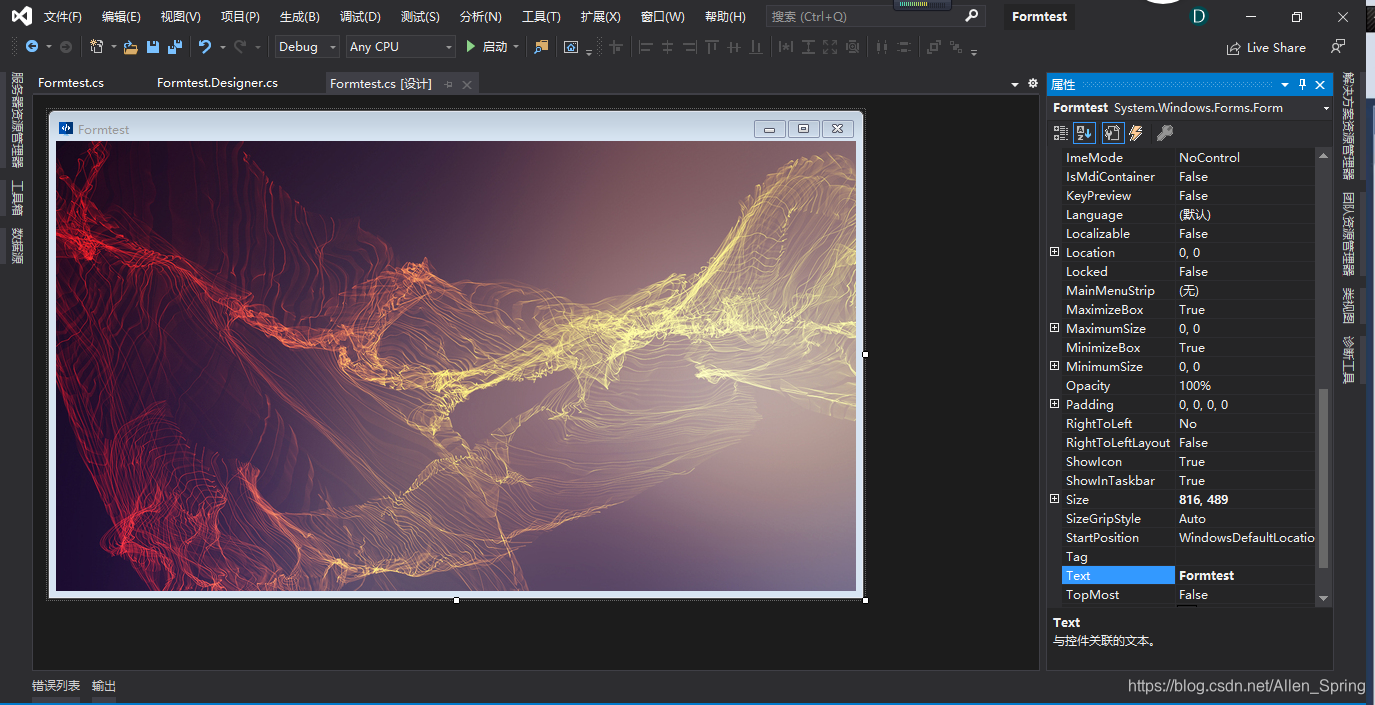Open the 文件(F) menu

(x=62, y=17)
